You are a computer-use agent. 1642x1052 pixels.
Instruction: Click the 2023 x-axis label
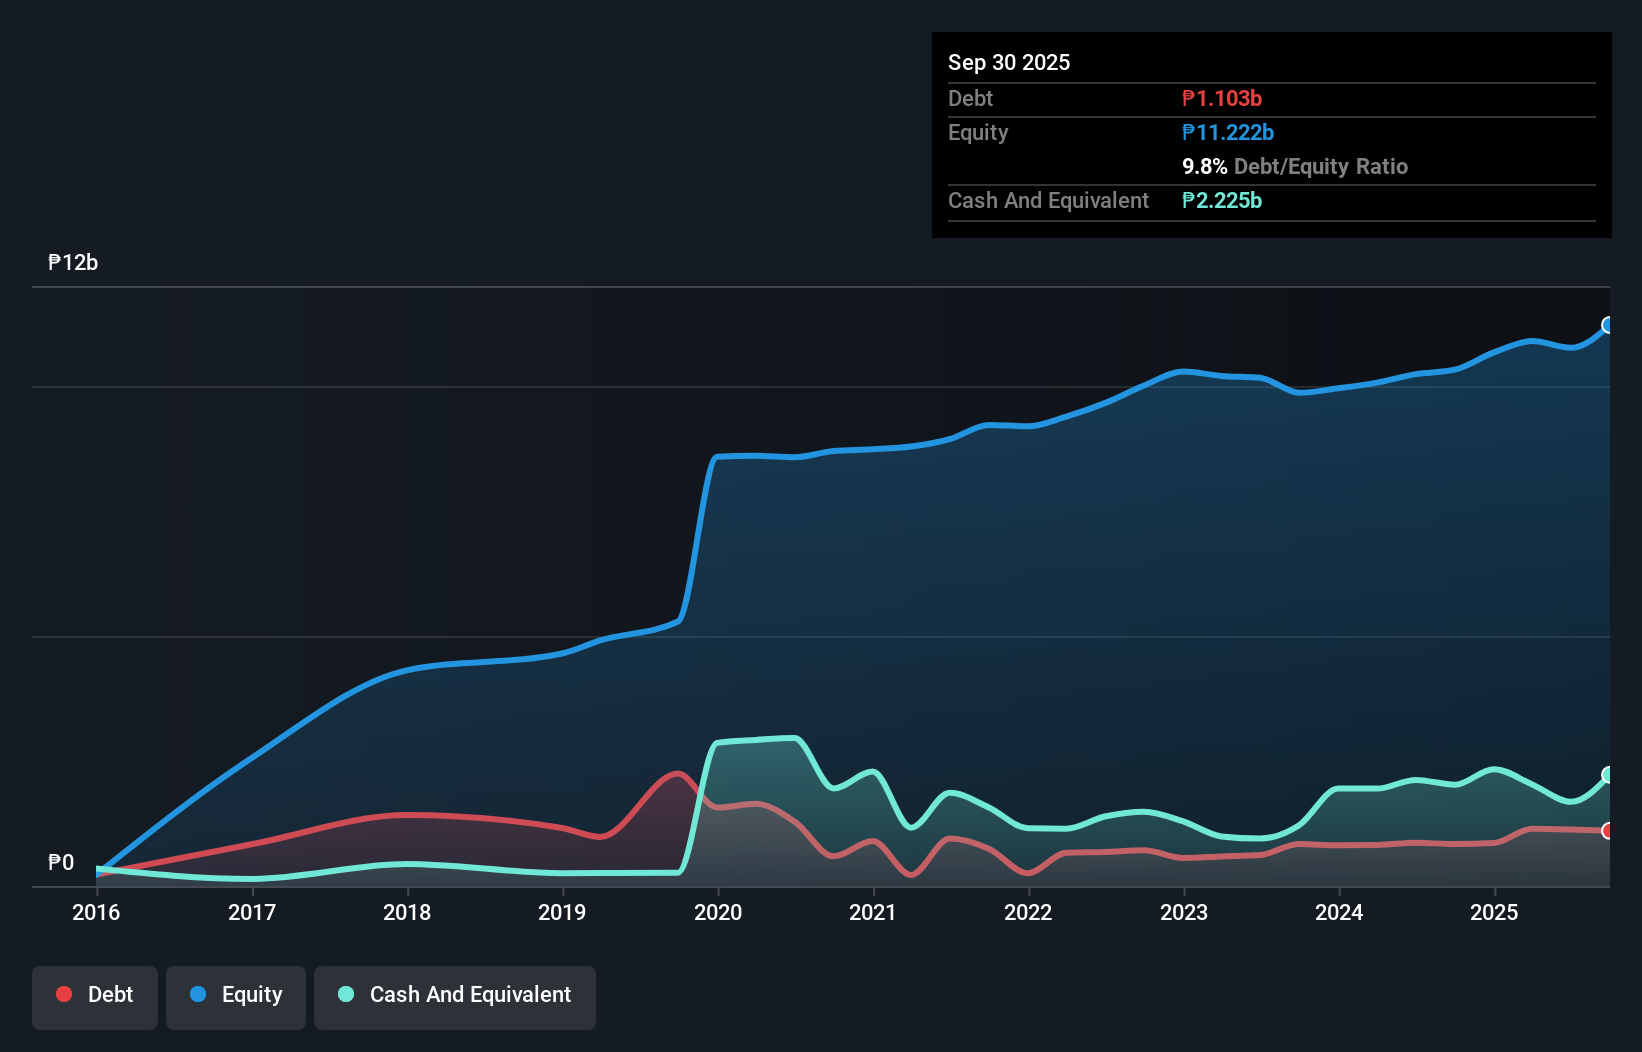click(1184, 912)
